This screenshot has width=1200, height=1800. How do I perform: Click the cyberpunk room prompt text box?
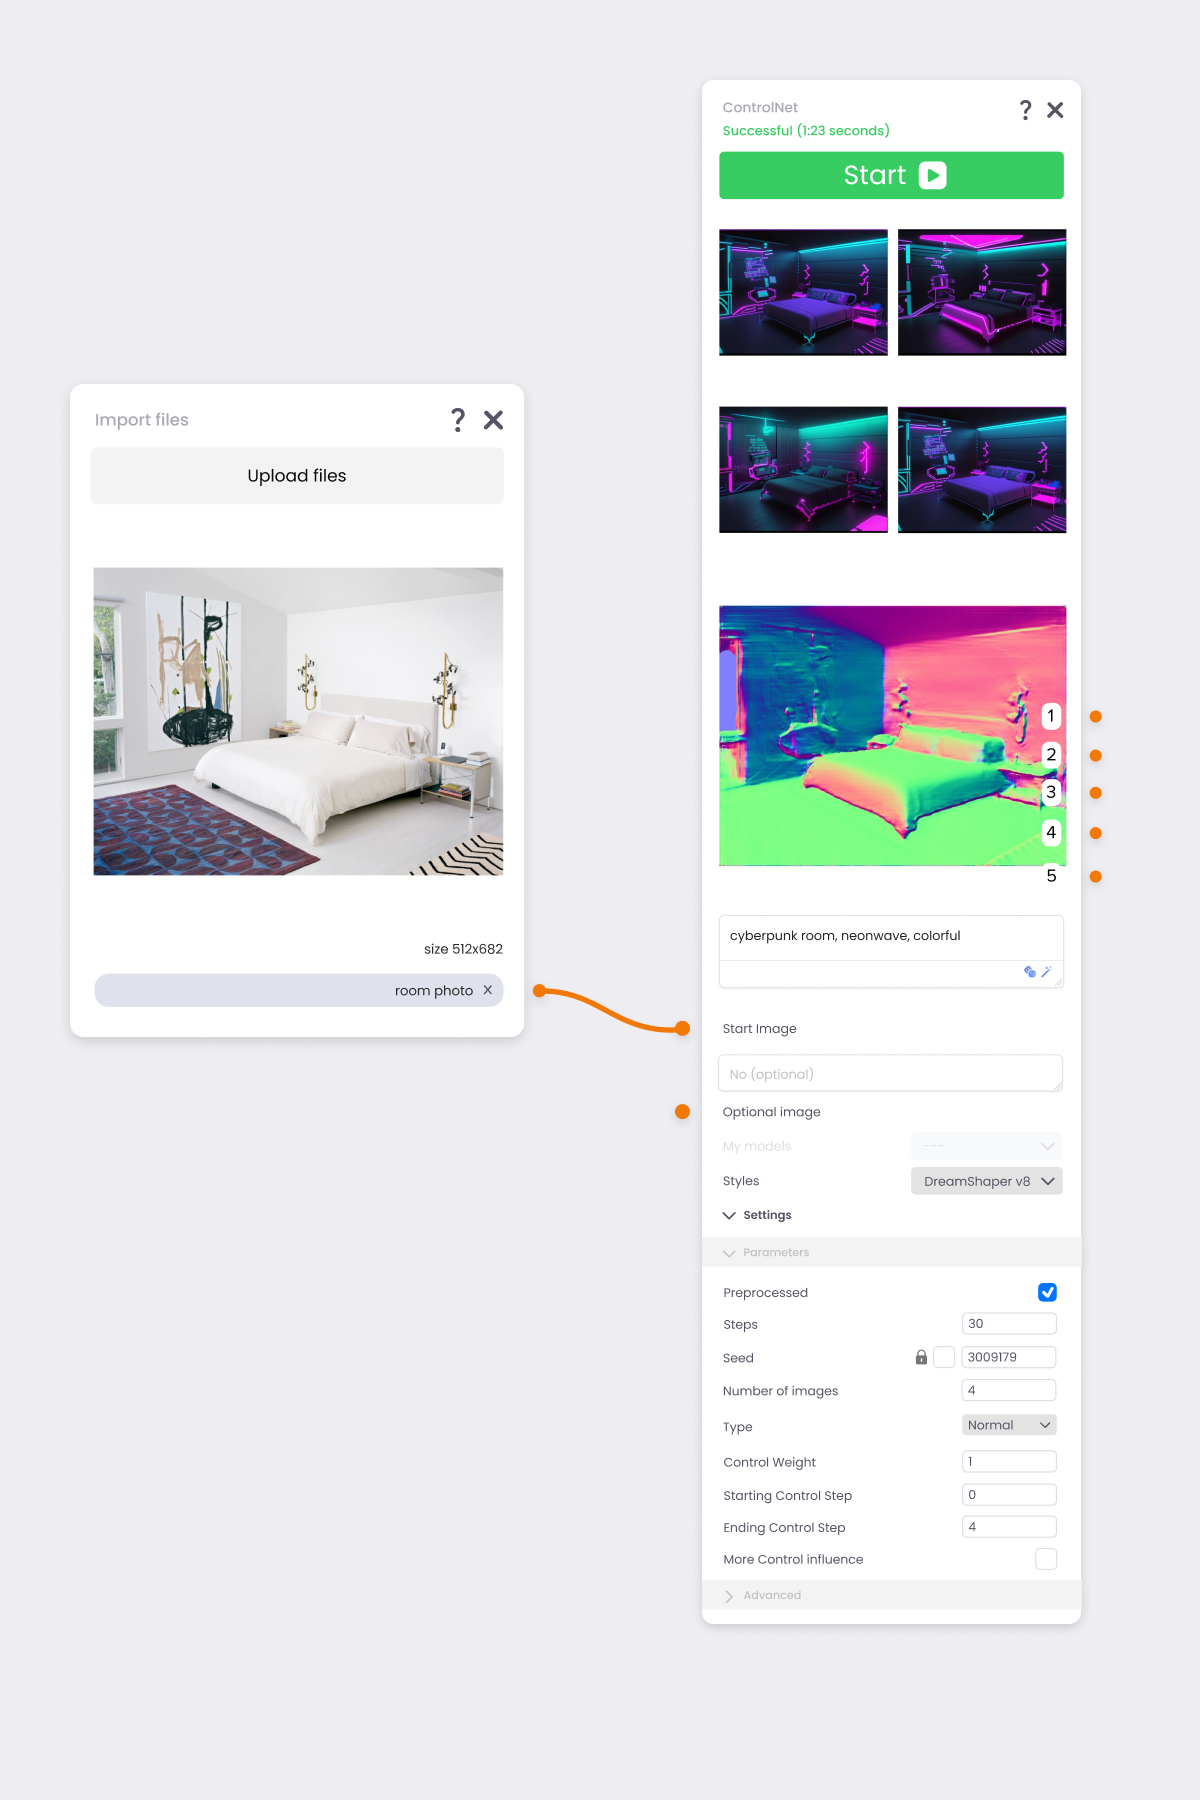[891, 951]
